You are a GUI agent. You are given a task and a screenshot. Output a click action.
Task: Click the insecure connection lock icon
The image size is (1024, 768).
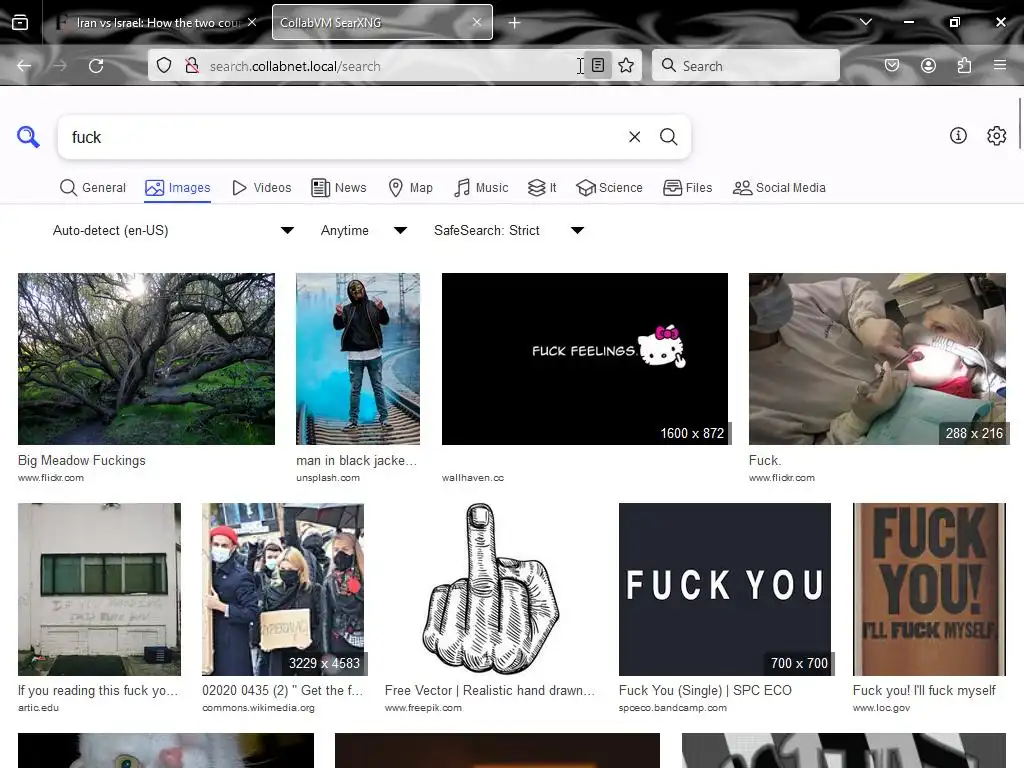pyautogui.click(x=192, y=65)
